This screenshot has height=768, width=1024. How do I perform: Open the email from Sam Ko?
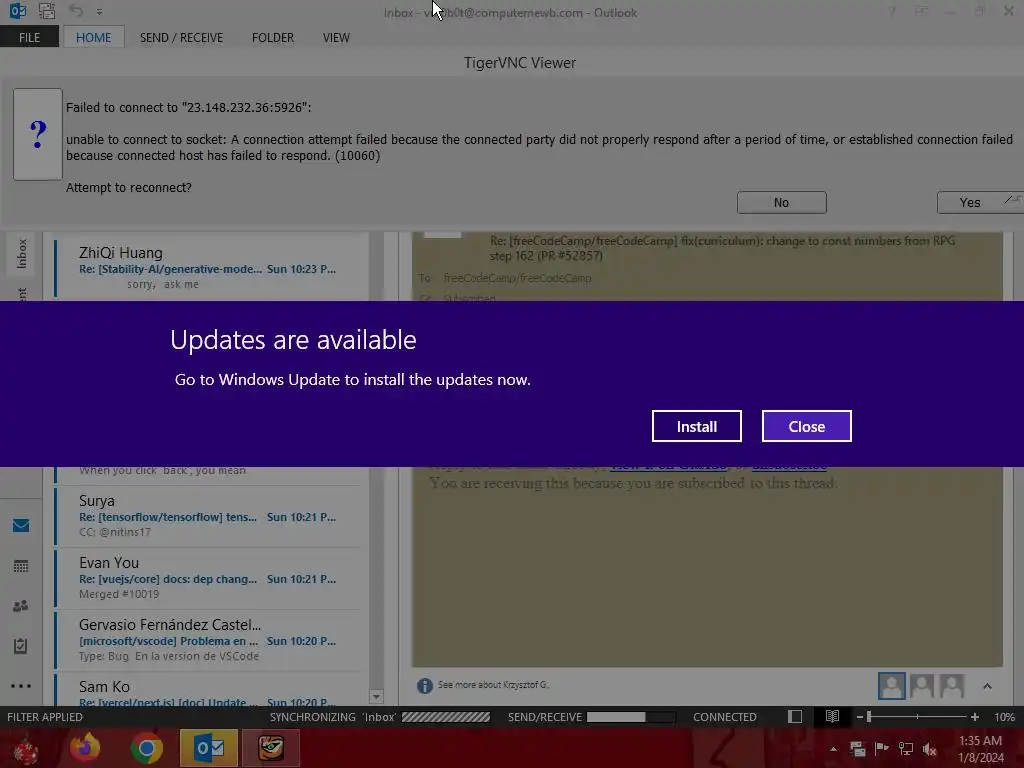pyautogui.click(x=209, y=692)
